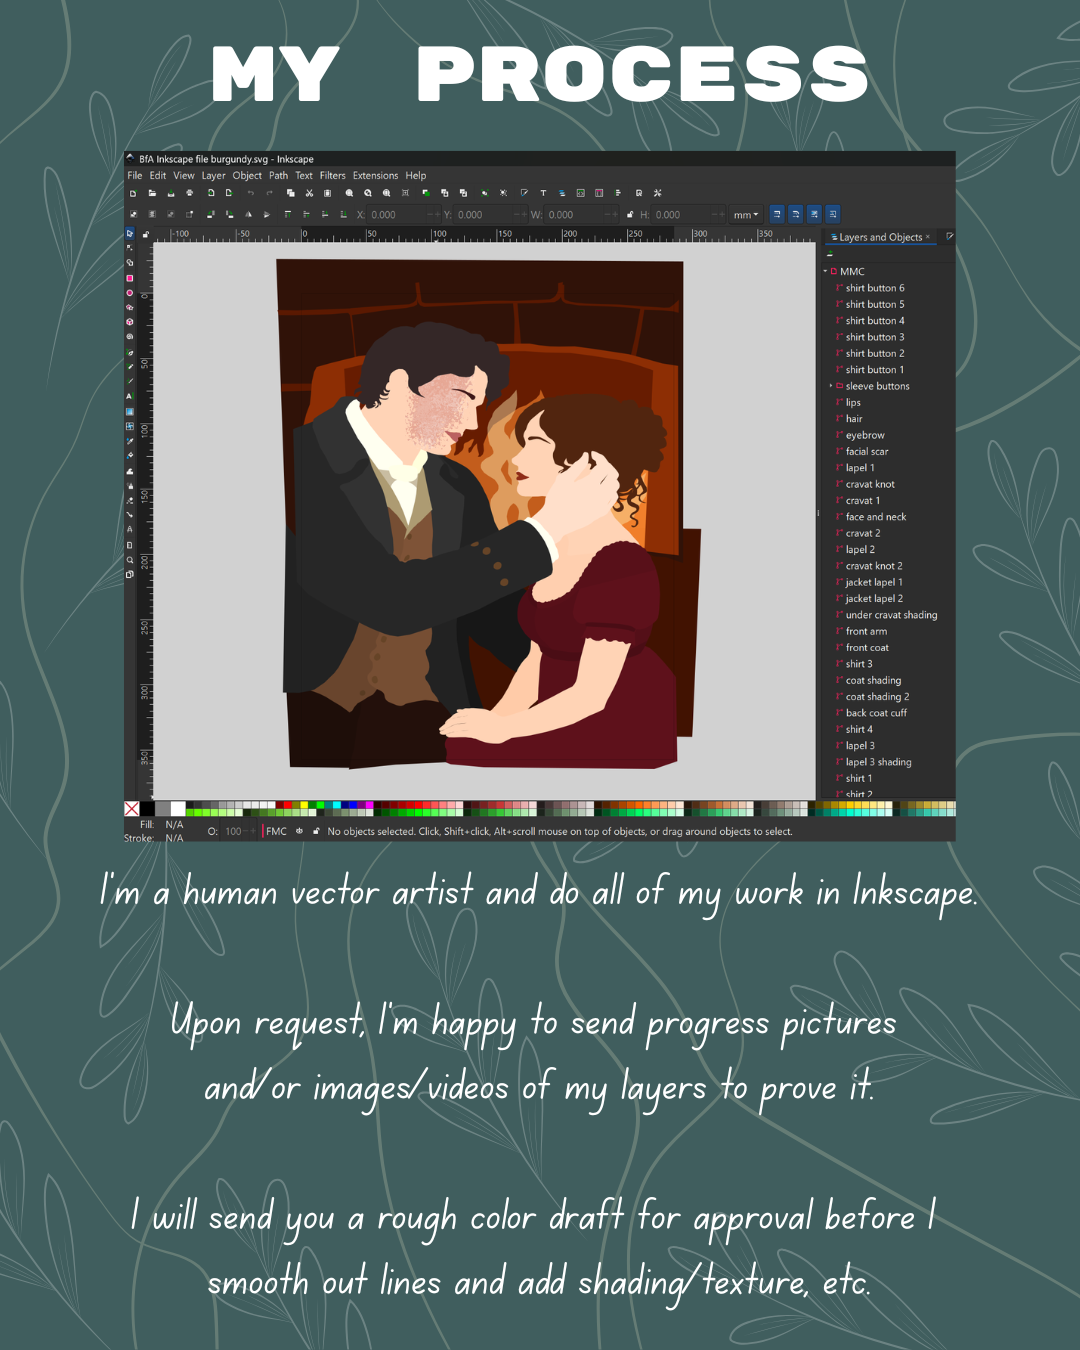Open the dock panel options icon
This screenshot has width=1080, height=1350.
click(x=949, y=237)
